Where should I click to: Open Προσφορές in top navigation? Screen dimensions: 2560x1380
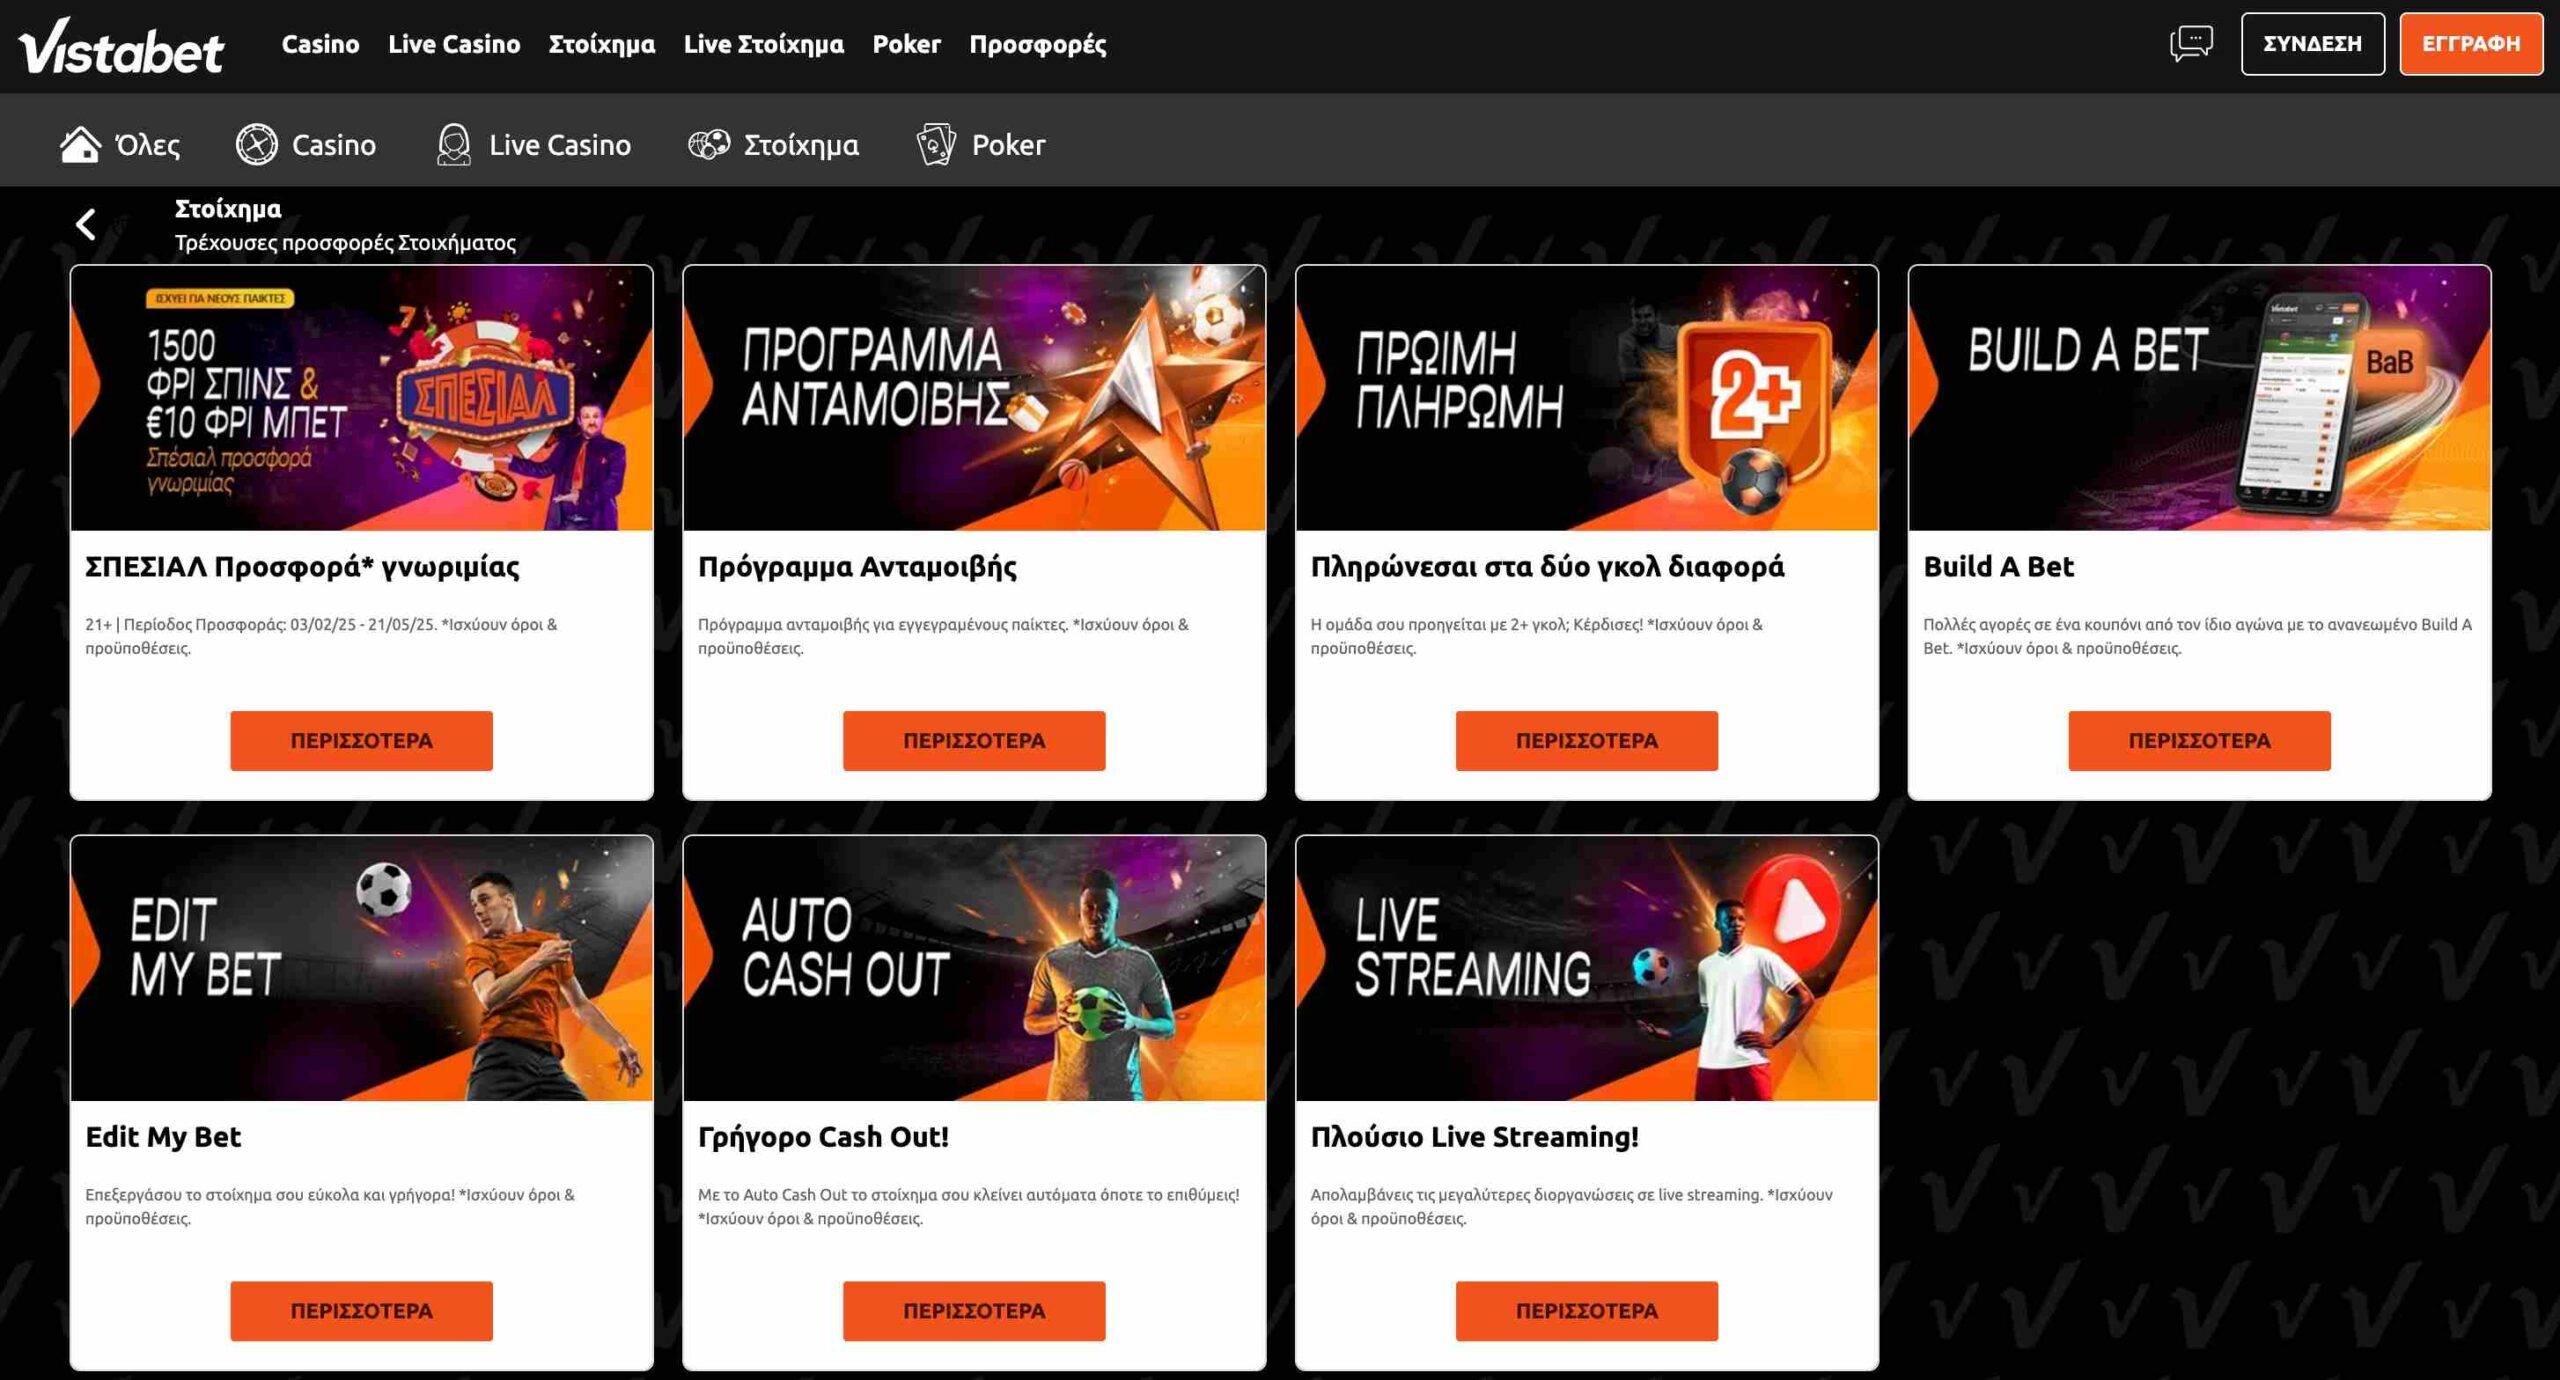pos(1038,44)
